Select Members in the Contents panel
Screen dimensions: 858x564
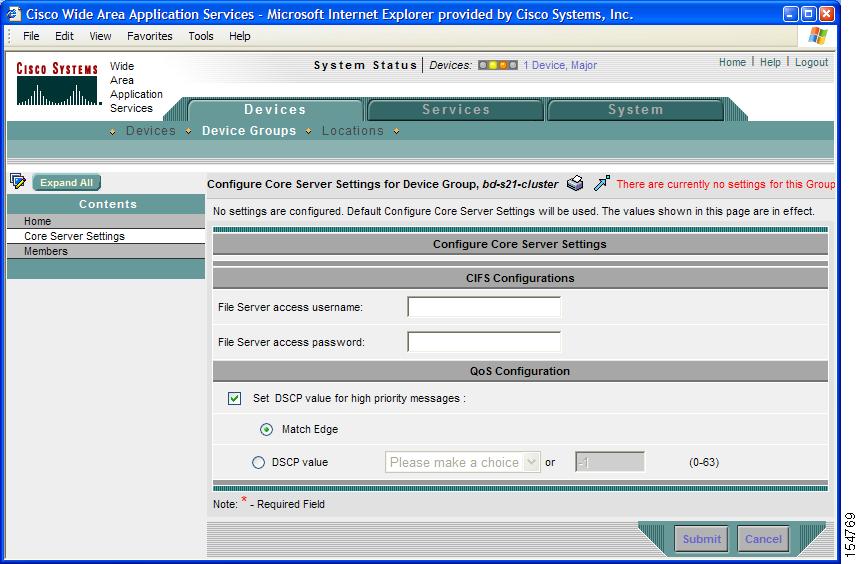(x=106, y=251)
